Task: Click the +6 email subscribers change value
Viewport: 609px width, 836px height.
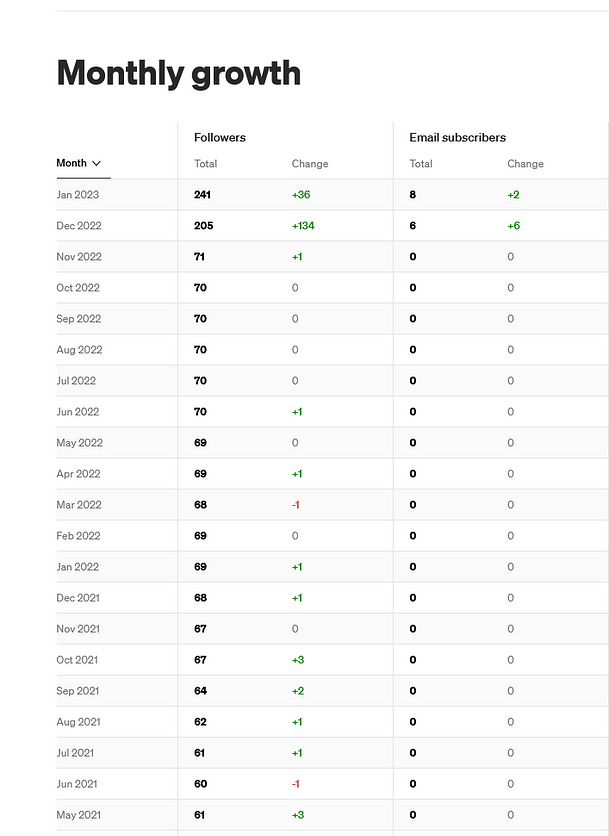Action: [x=513, y=225]
